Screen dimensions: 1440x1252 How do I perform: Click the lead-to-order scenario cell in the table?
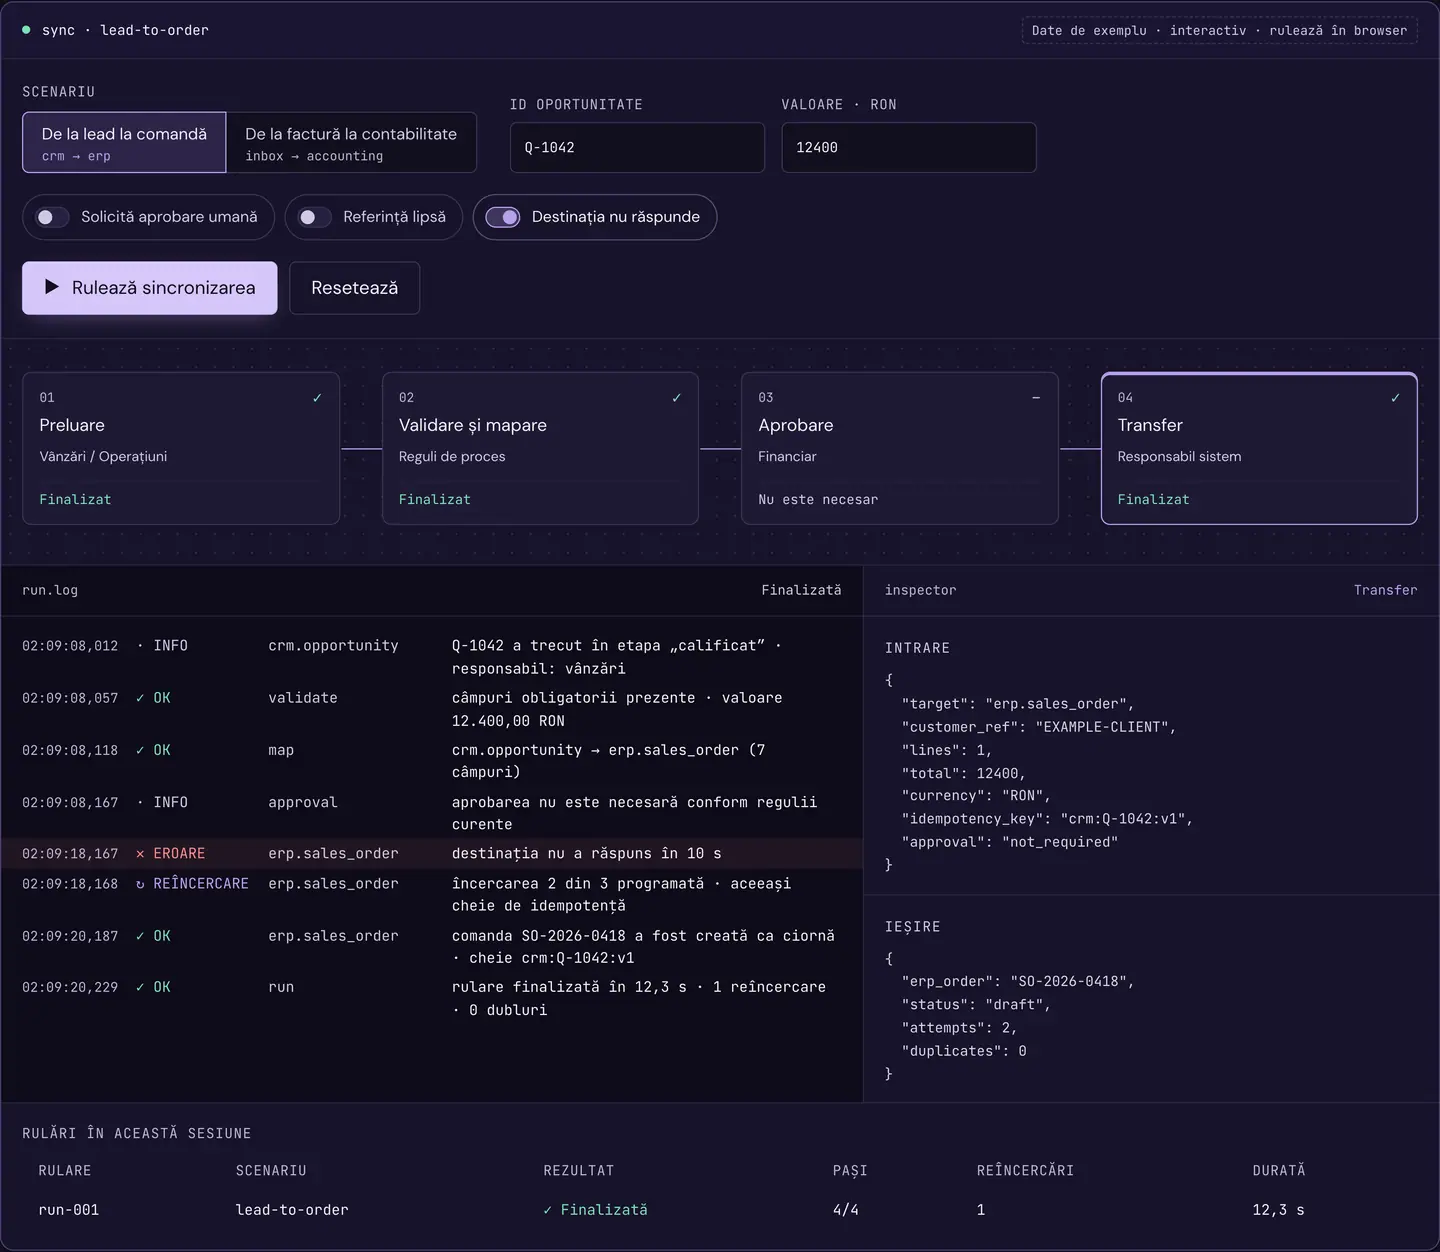click(292, 1210)
